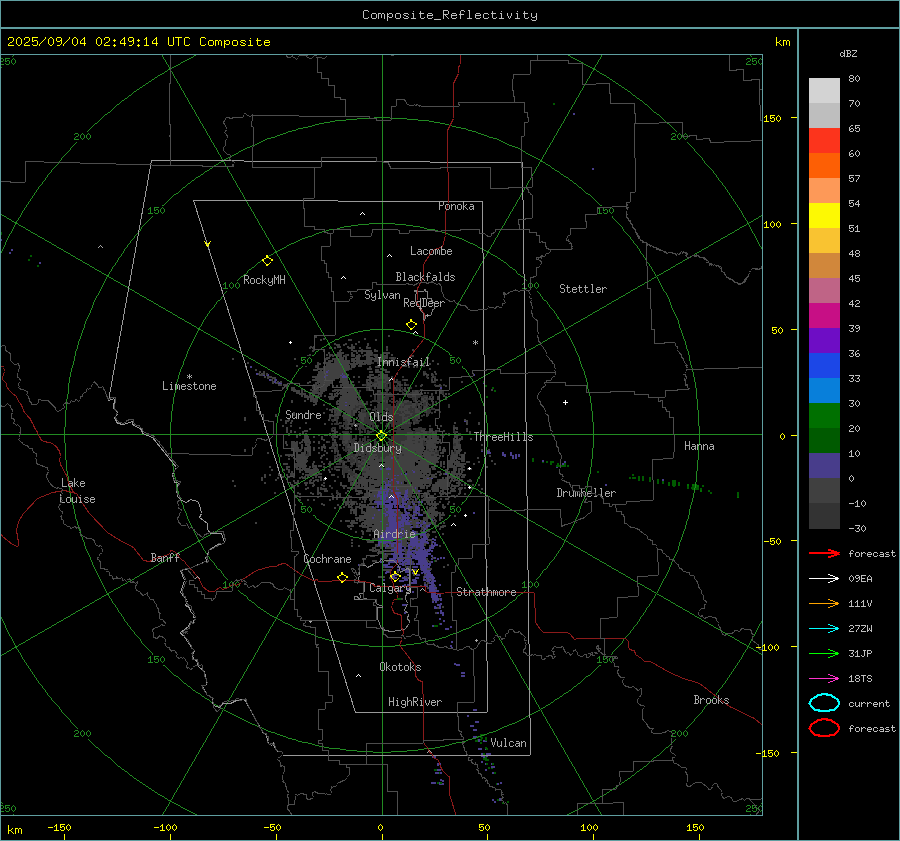Click the cyan 'current' ellipse in the legend
The width and height of the screenshot is (900, 841).
pyautogui.click(x=824, y=703)
